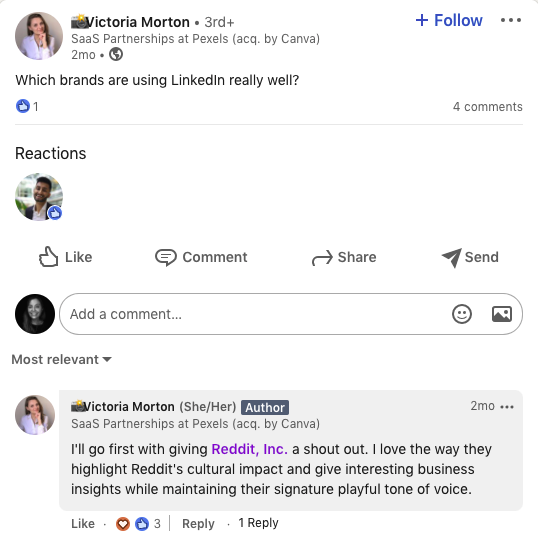Image resolution: width=538 pixels, height=542 pixels.
Task: Open the emoji picker smiley icon
Action: 462,314
